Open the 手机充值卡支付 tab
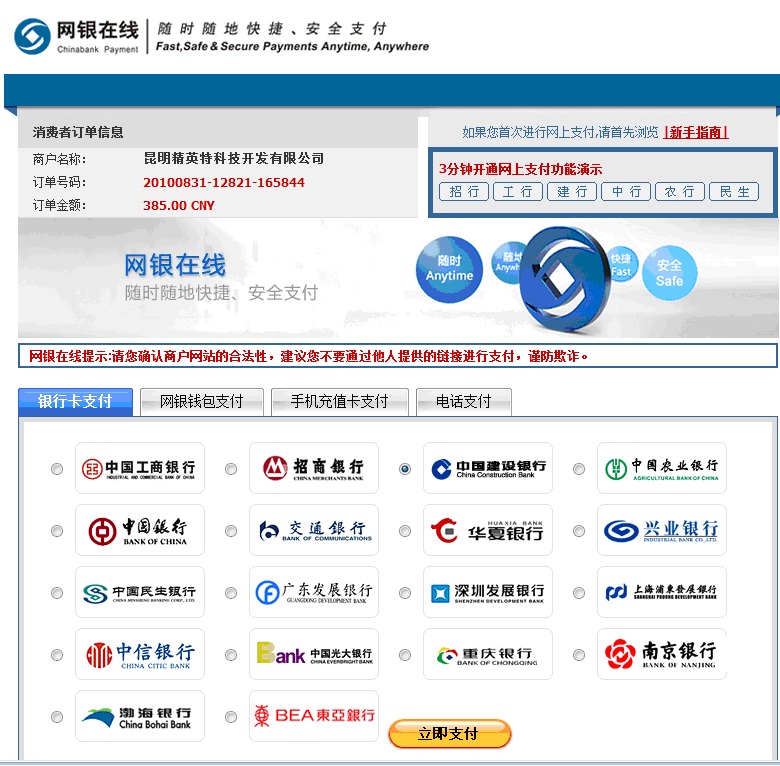Screen dimensions: 780x766 tap(339, 401)
